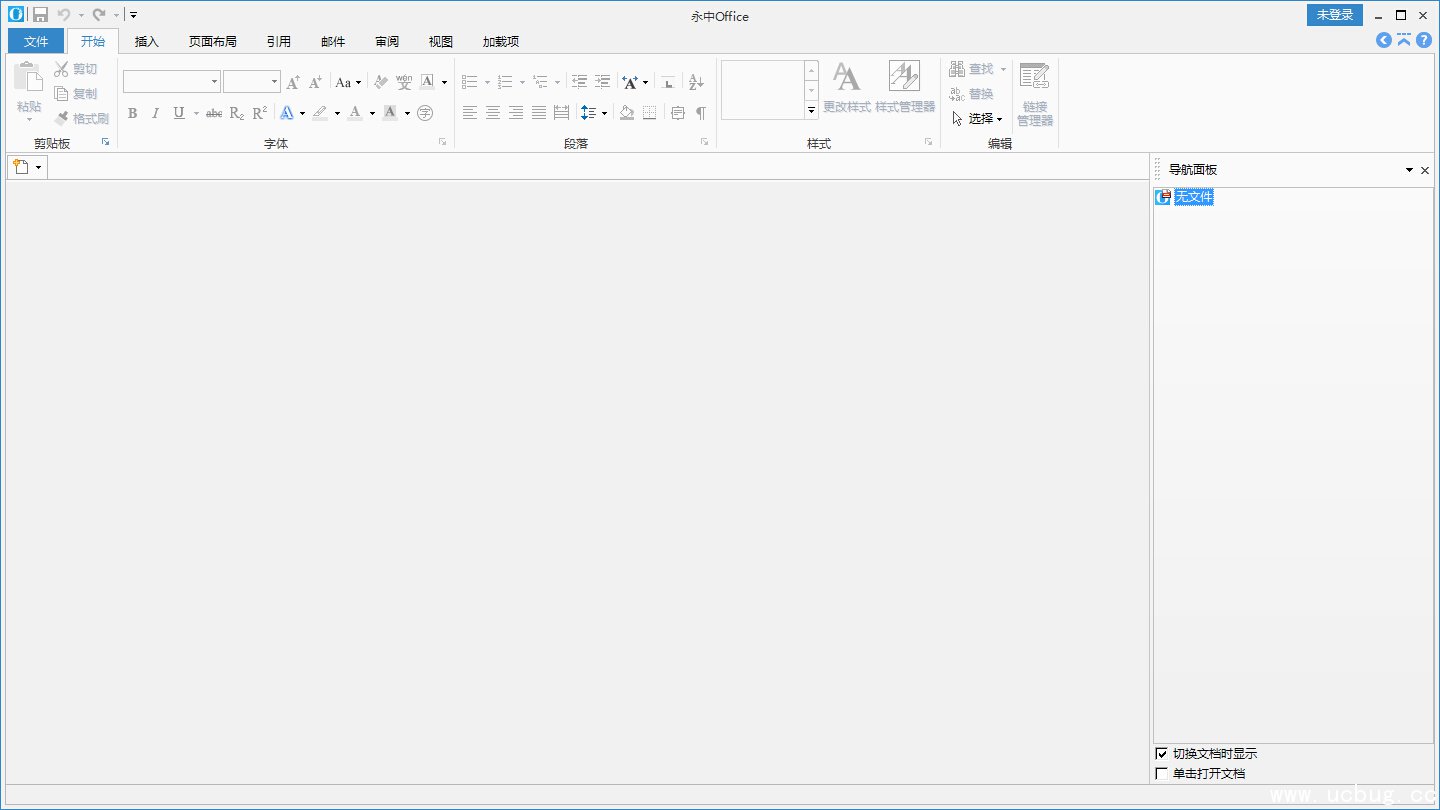Align paragraph text left

click(470, 113)
